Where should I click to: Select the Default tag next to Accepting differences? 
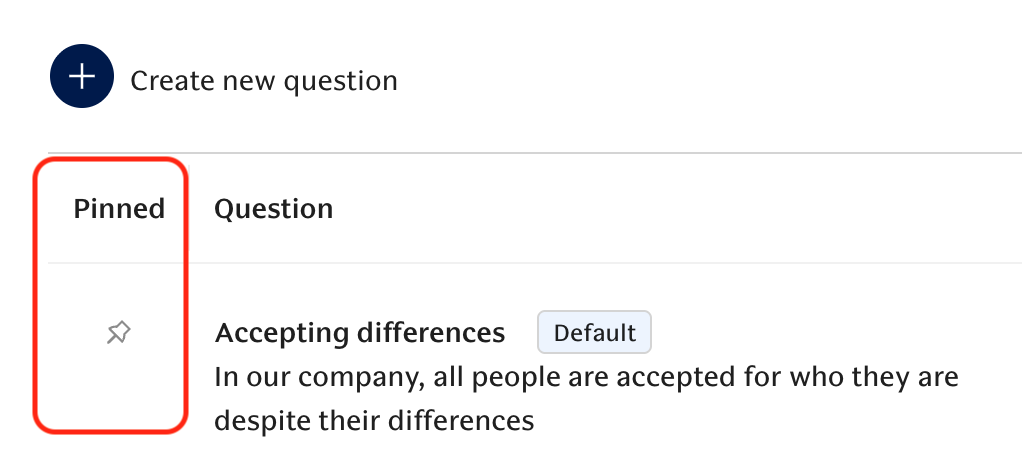point(594,333)
